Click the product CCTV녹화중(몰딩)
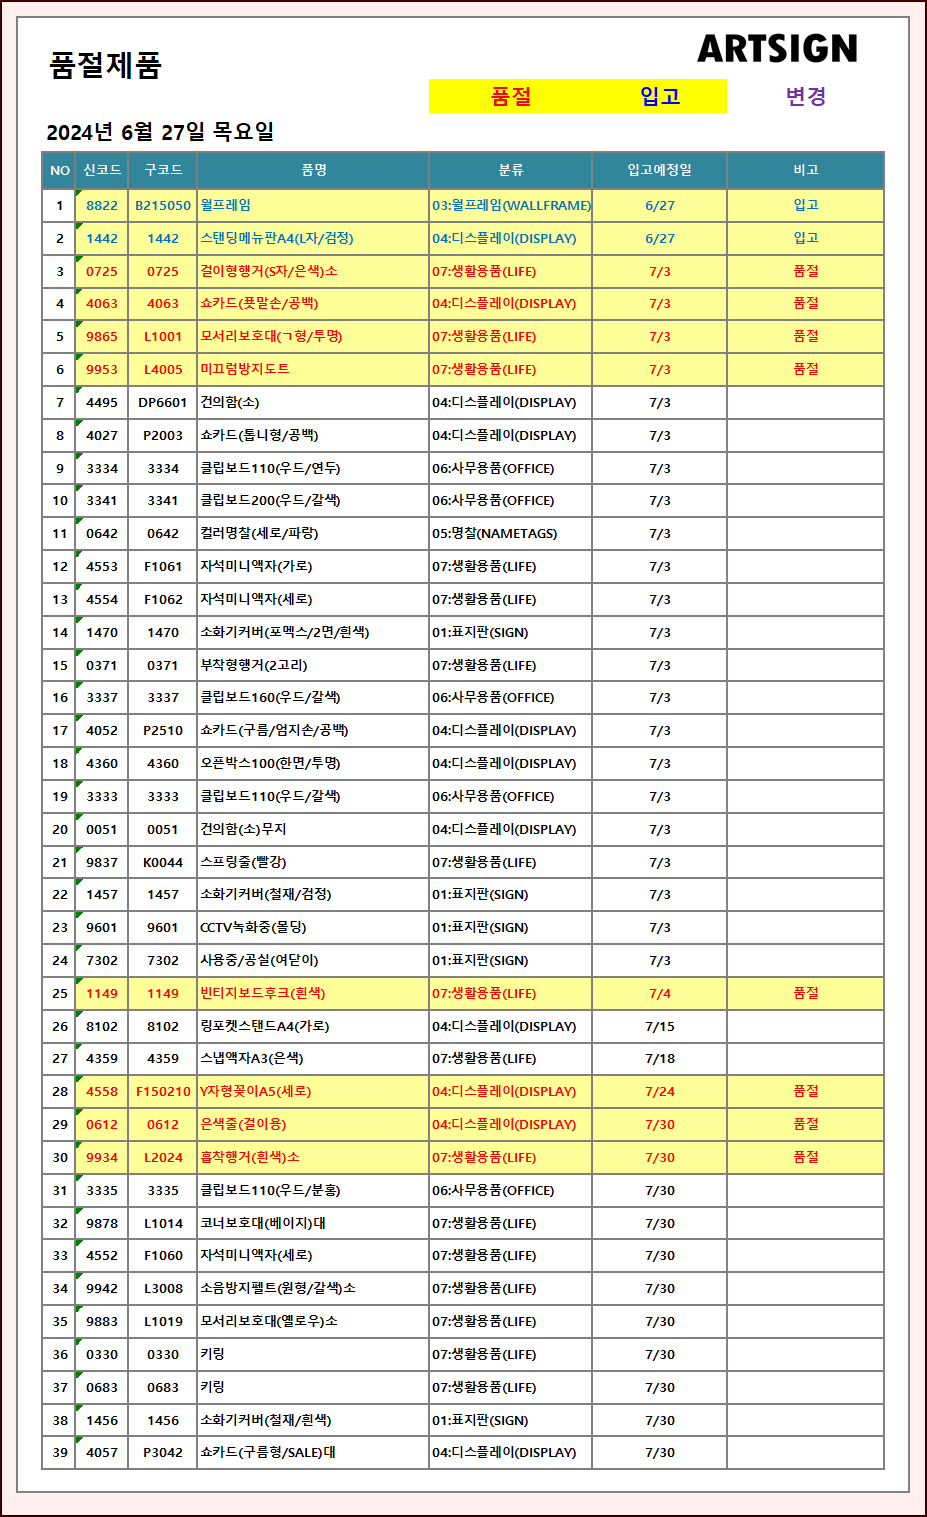 click(x=253, y=927)
